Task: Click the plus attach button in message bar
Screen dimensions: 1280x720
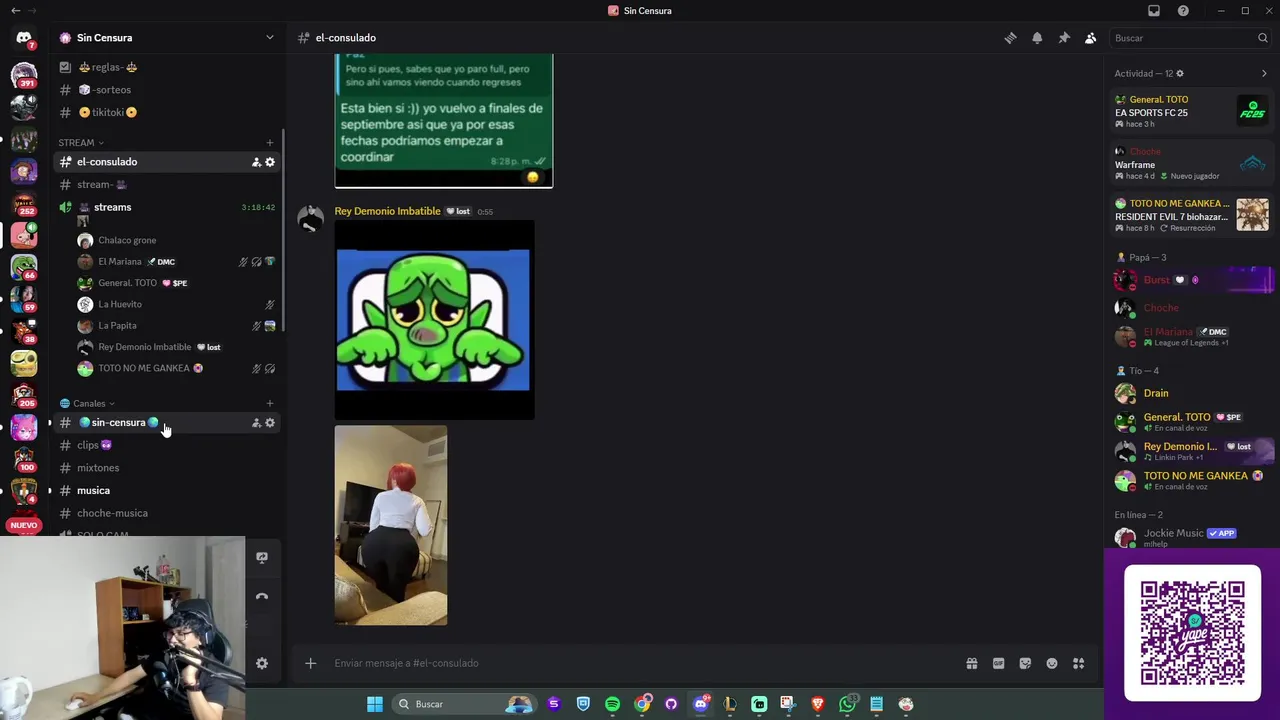Action: tap(310, 663)
